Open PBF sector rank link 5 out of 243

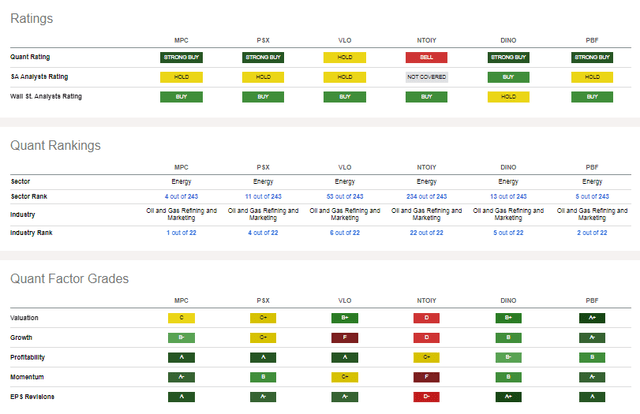click(592, 196)
